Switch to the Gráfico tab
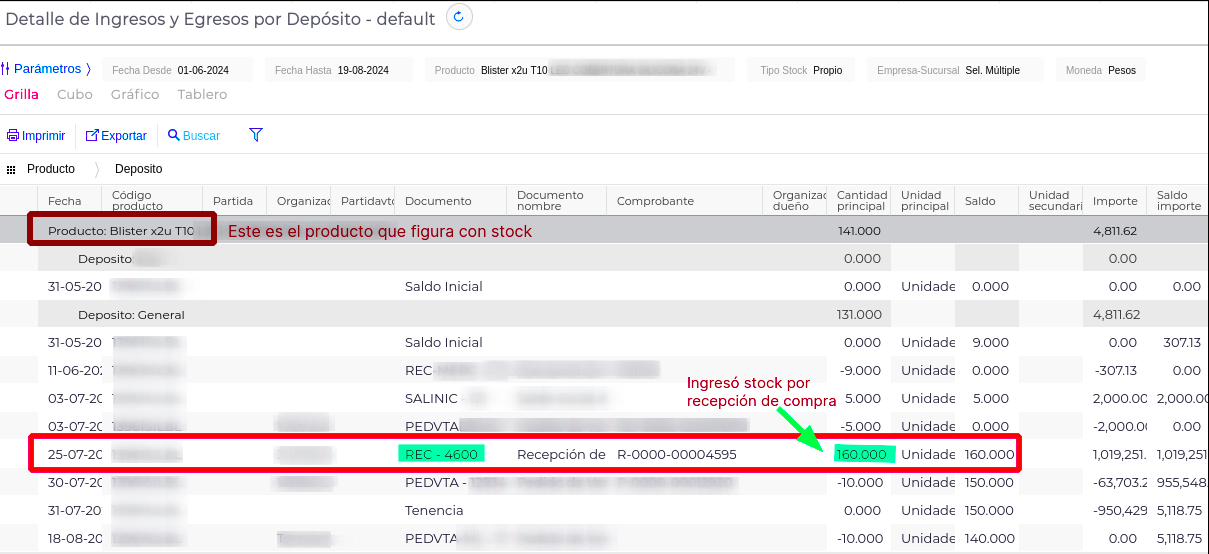The height and width of the screenshot is (554, 1209). point(135,95)
